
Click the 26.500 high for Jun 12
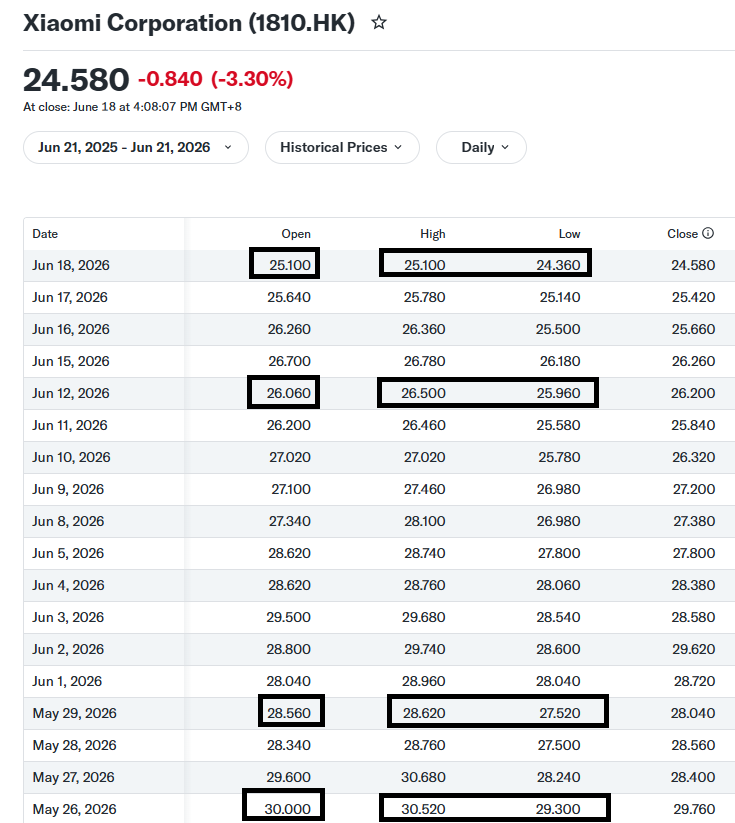pyautogui.click(x=423, y=393)
